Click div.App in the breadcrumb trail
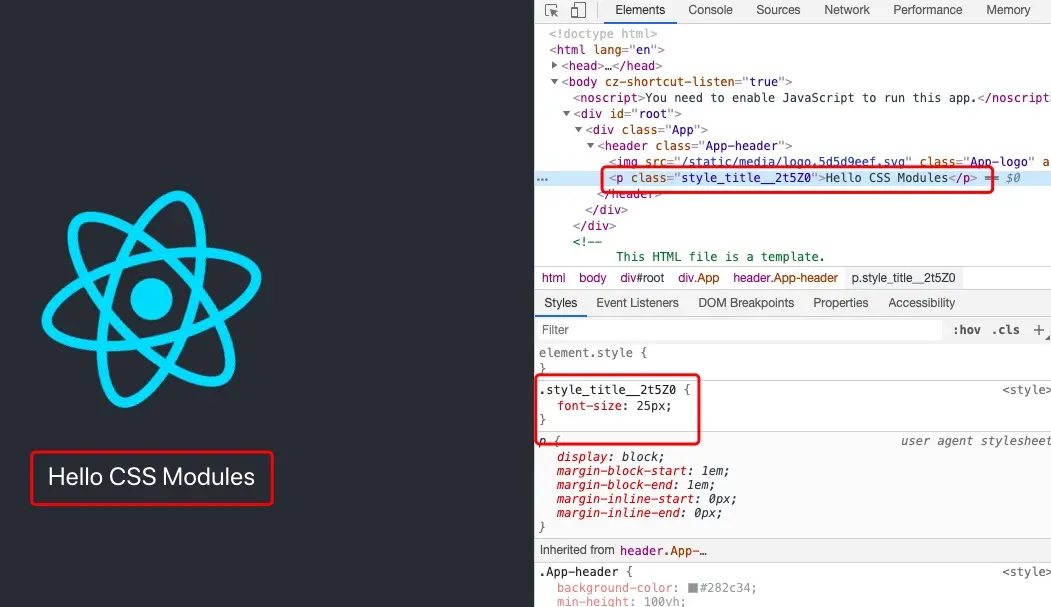 (698, 278)
